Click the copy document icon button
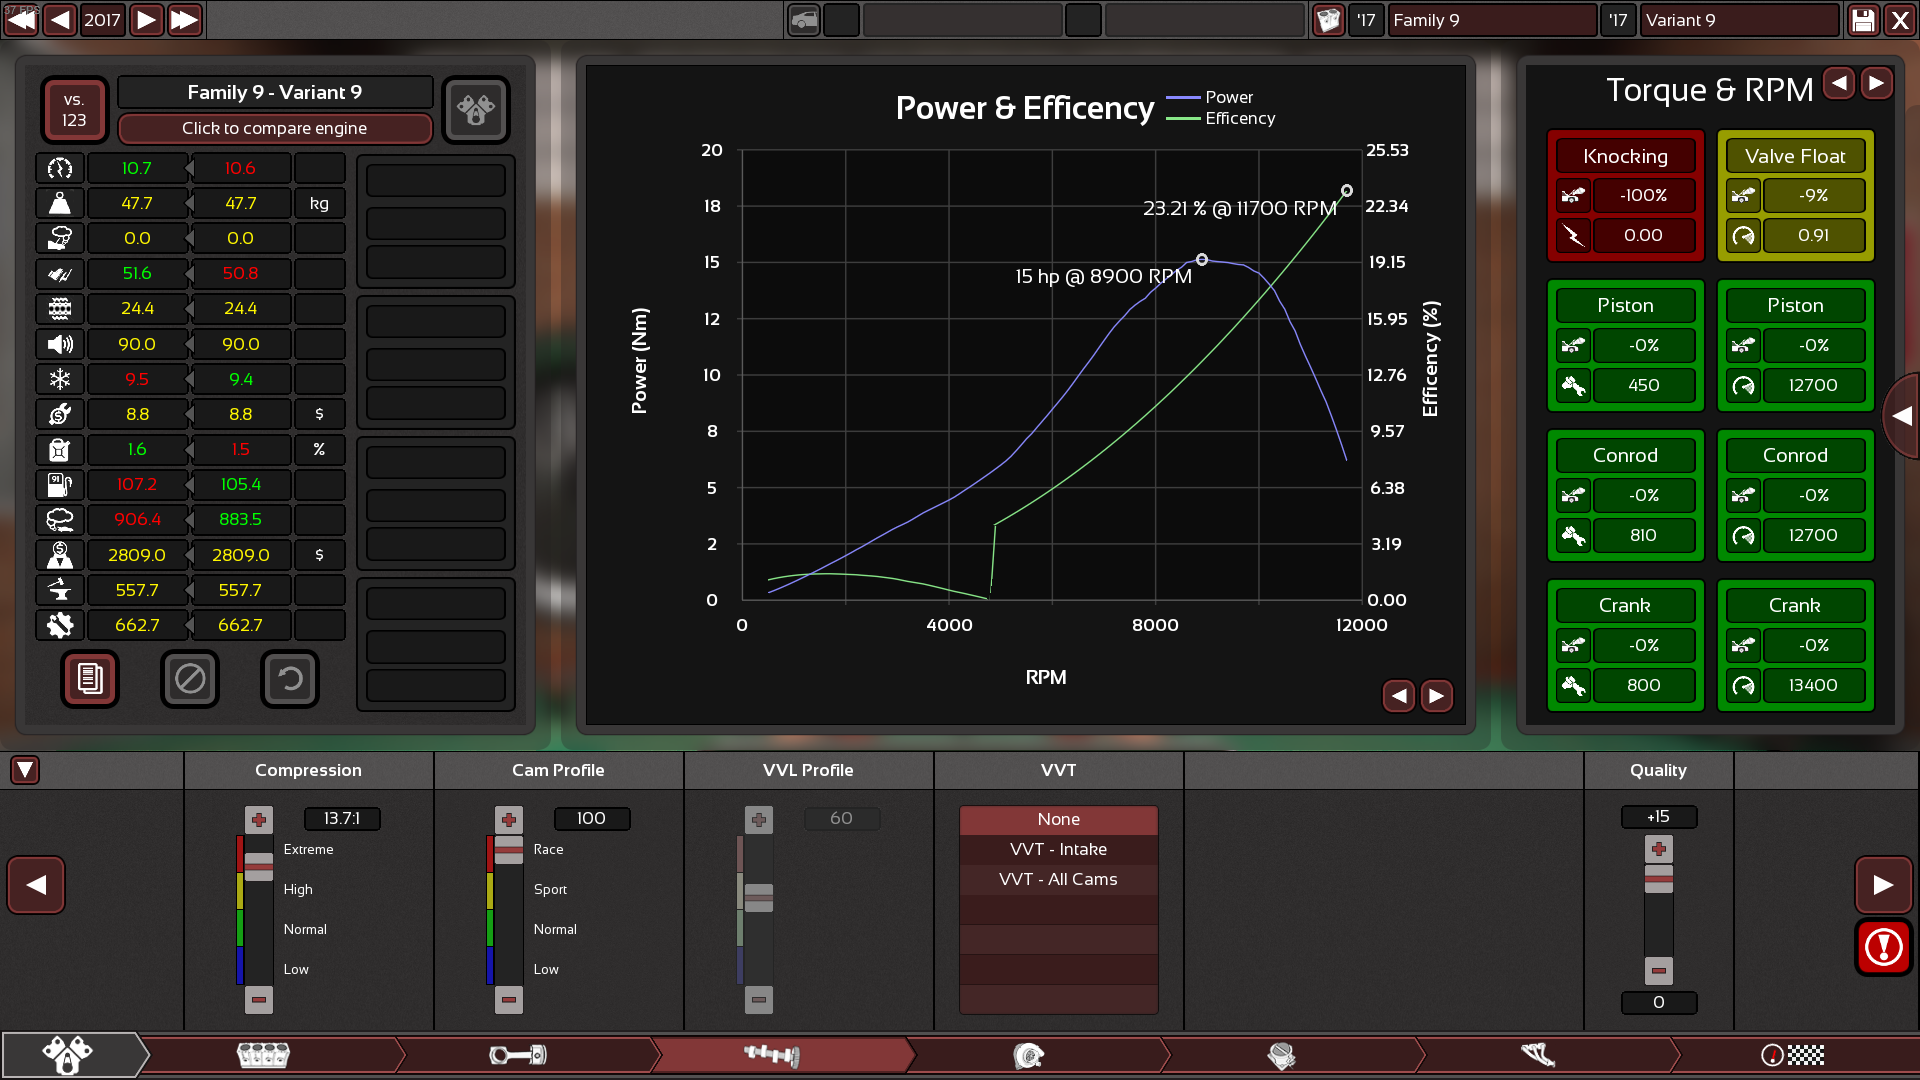This screenshot has height=1080, width=1920. pyautogui.click(x=90, y=679)
